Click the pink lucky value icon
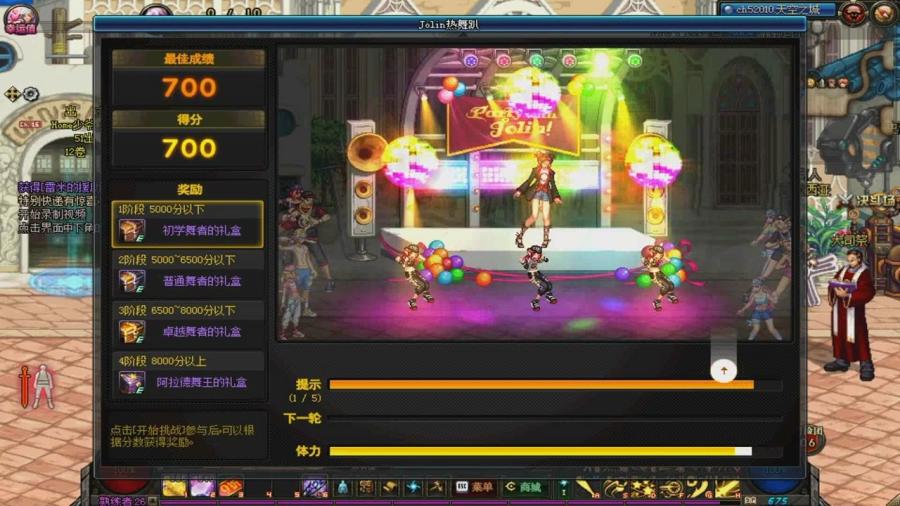 21,18
